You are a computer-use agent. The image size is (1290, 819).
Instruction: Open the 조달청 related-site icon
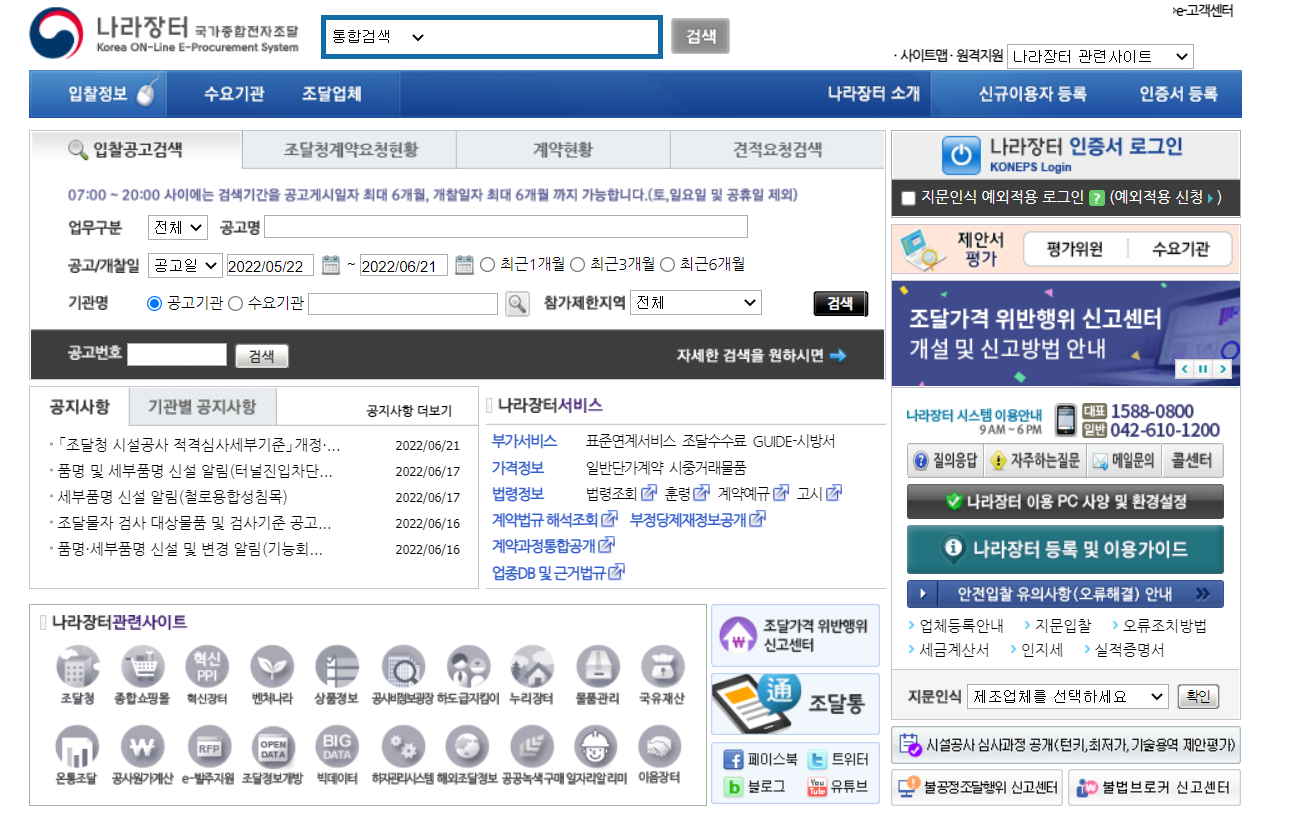coord(78,666)
